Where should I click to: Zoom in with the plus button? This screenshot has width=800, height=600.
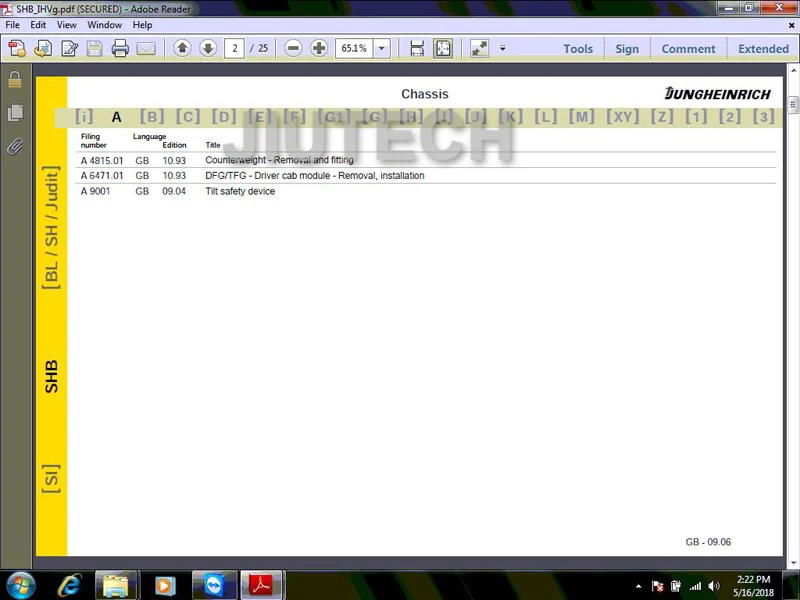coord(319,48)
